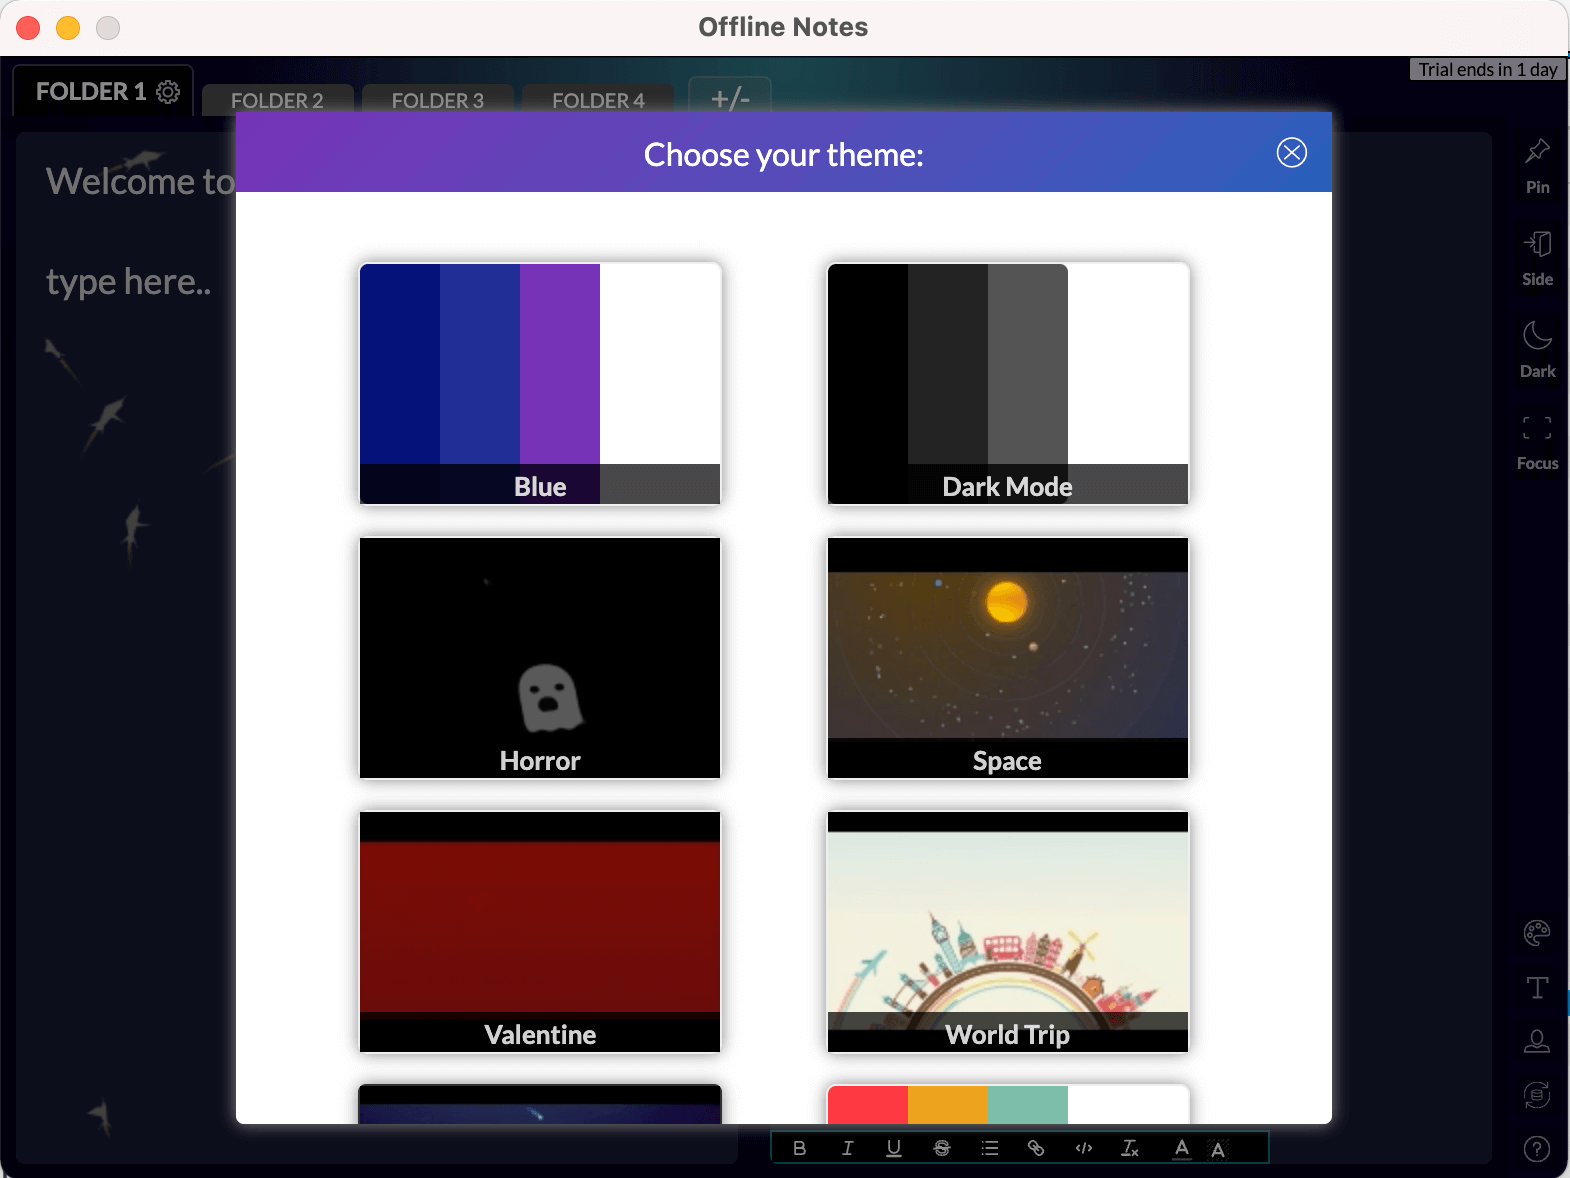Click the sync icon in the sidebar
The height and width of the screenshot is (1178, 1570).
click(x=1537, y=1095)
